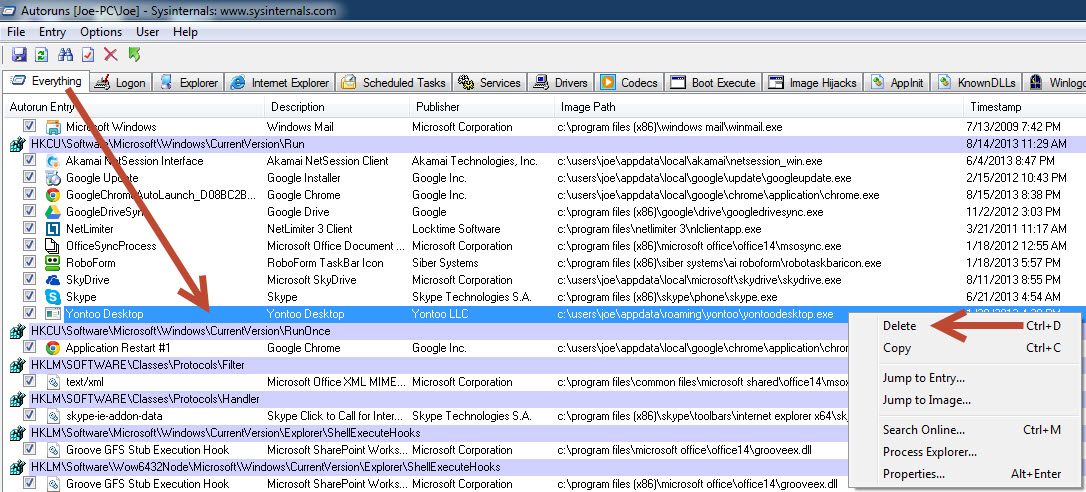1086x492 pixels.
Task: Disable the NetLimiter autorun checkbox
Action: coord(29,228)
